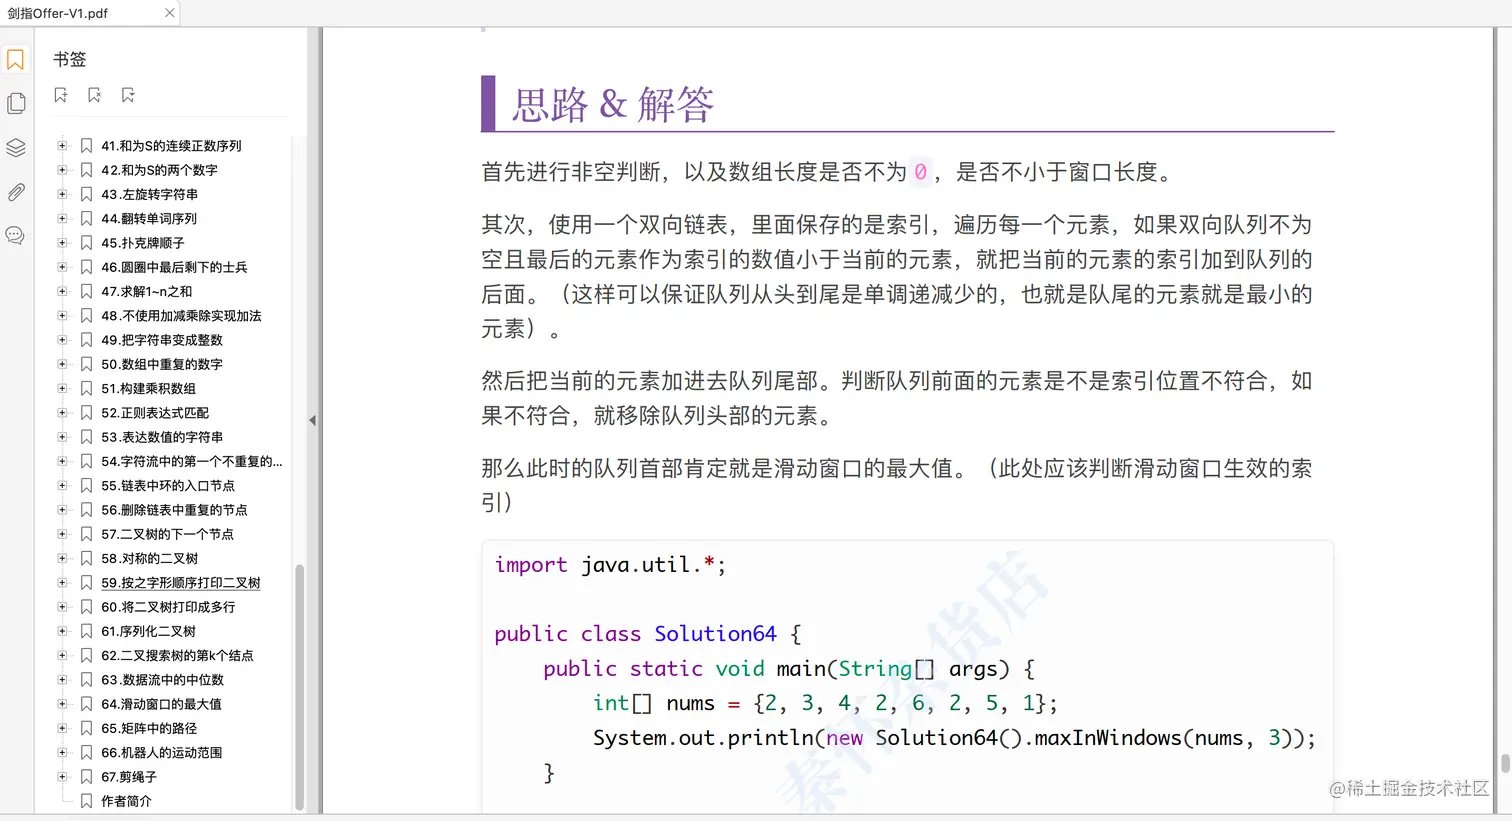
Task: Open bookmark 55.链表中环的入口节点
Action: [x=168, y=485]
